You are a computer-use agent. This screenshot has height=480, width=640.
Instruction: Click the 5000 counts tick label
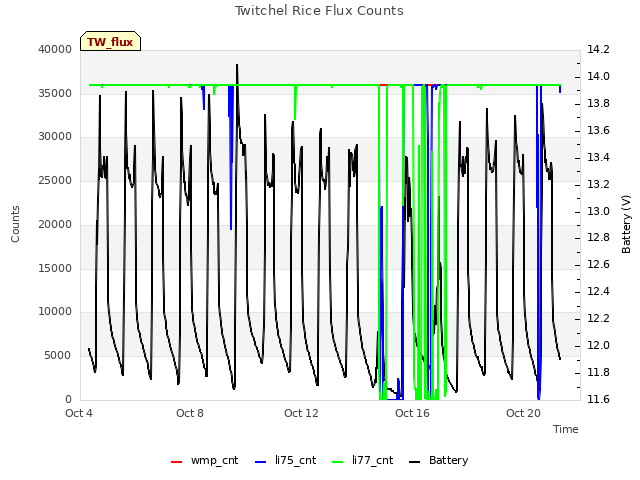tap(58, 356)
